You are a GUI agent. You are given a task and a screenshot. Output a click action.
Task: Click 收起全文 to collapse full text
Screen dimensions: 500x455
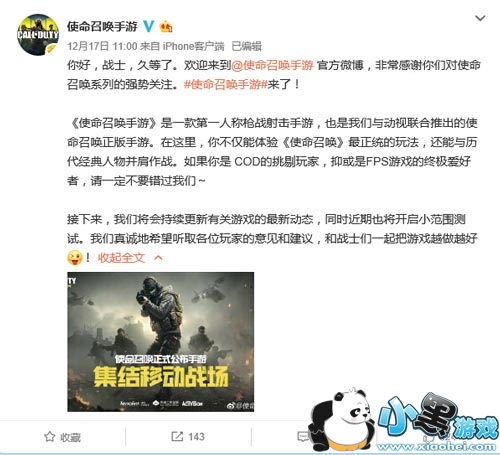pyautogui.click(x=121, y=257)
